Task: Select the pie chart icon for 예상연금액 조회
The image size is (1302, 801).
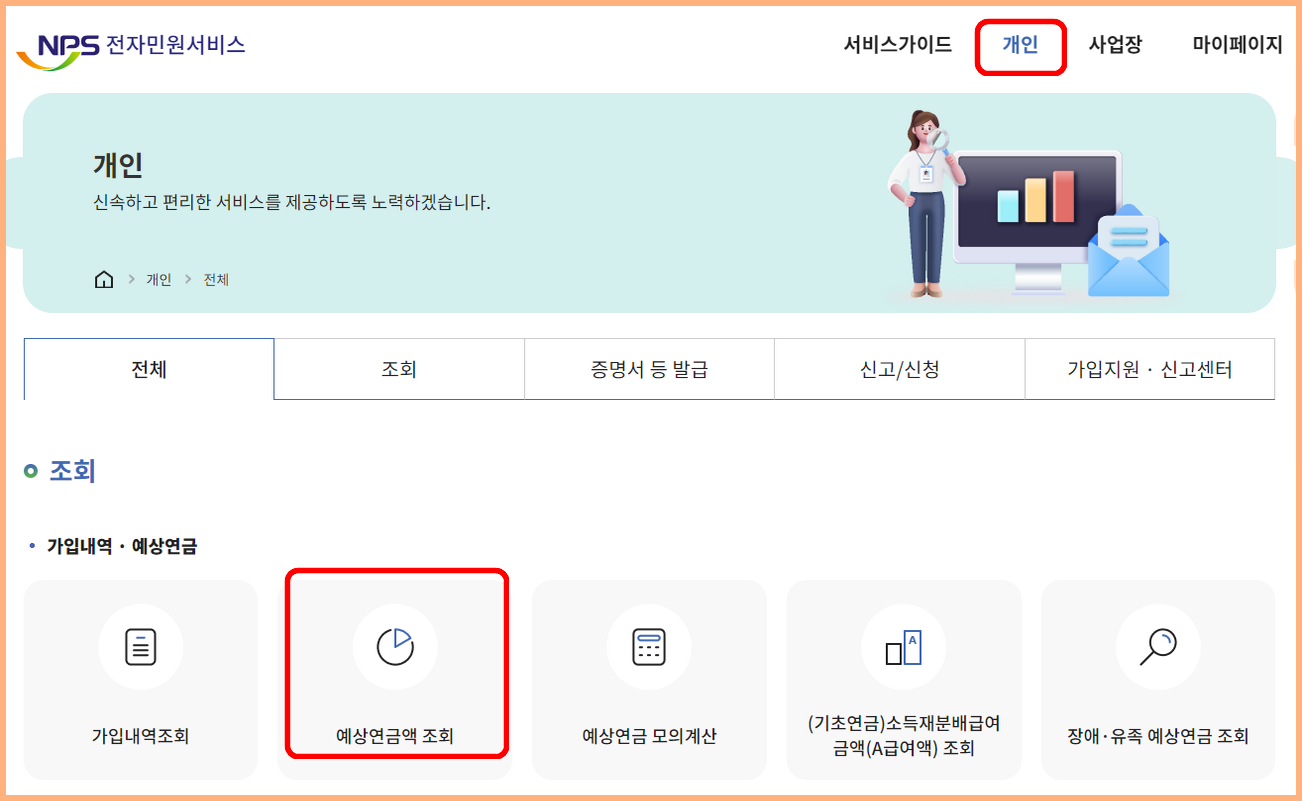Action: pyautogui.click(x=394, y=646)
